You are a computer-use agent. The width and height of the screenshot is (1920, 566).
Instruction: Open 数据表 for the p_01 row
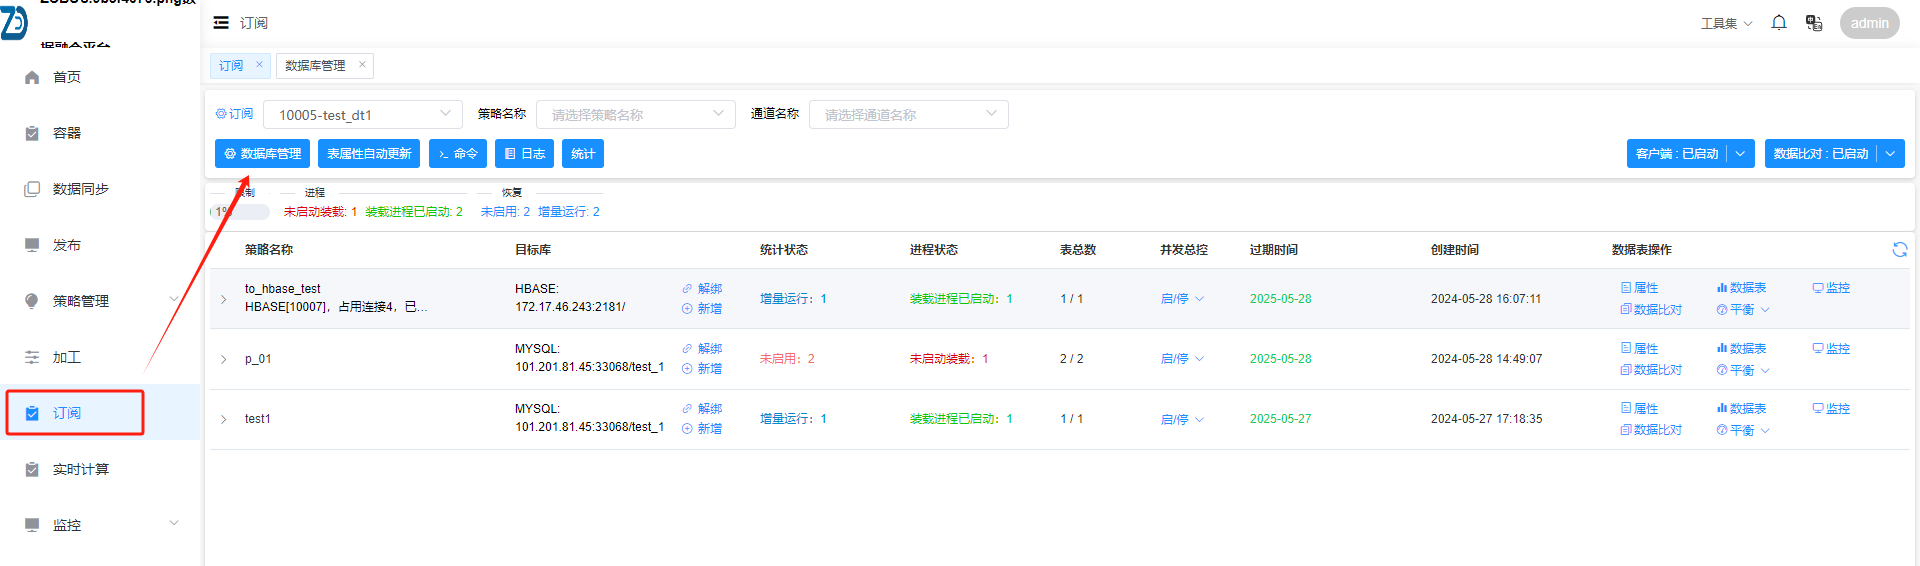[1741, 348]
